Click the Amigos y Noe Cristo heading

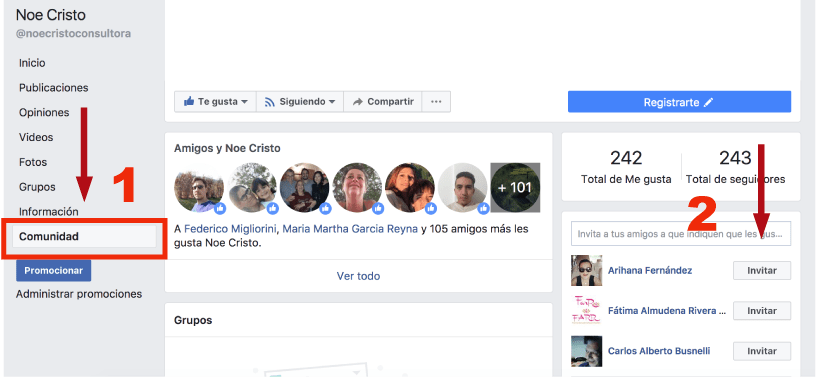(x=227, y=148)
